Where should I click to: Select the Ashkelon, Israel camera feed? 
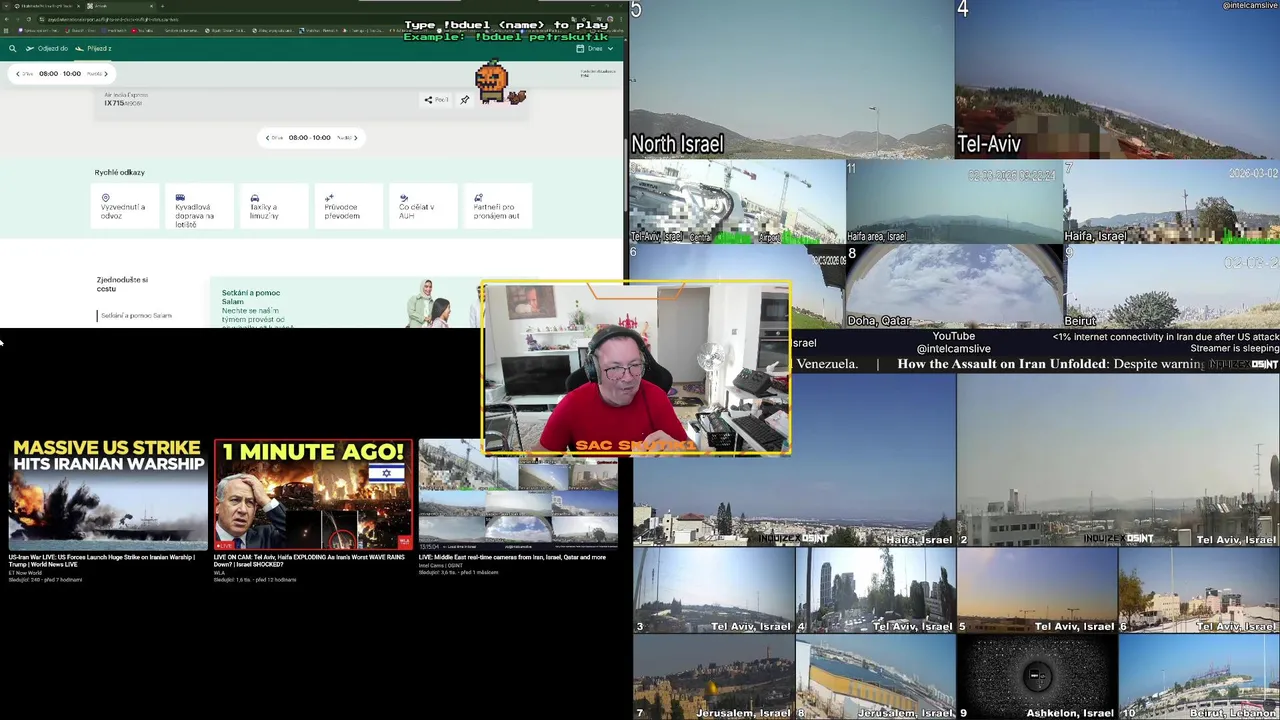coord(1037,678)
